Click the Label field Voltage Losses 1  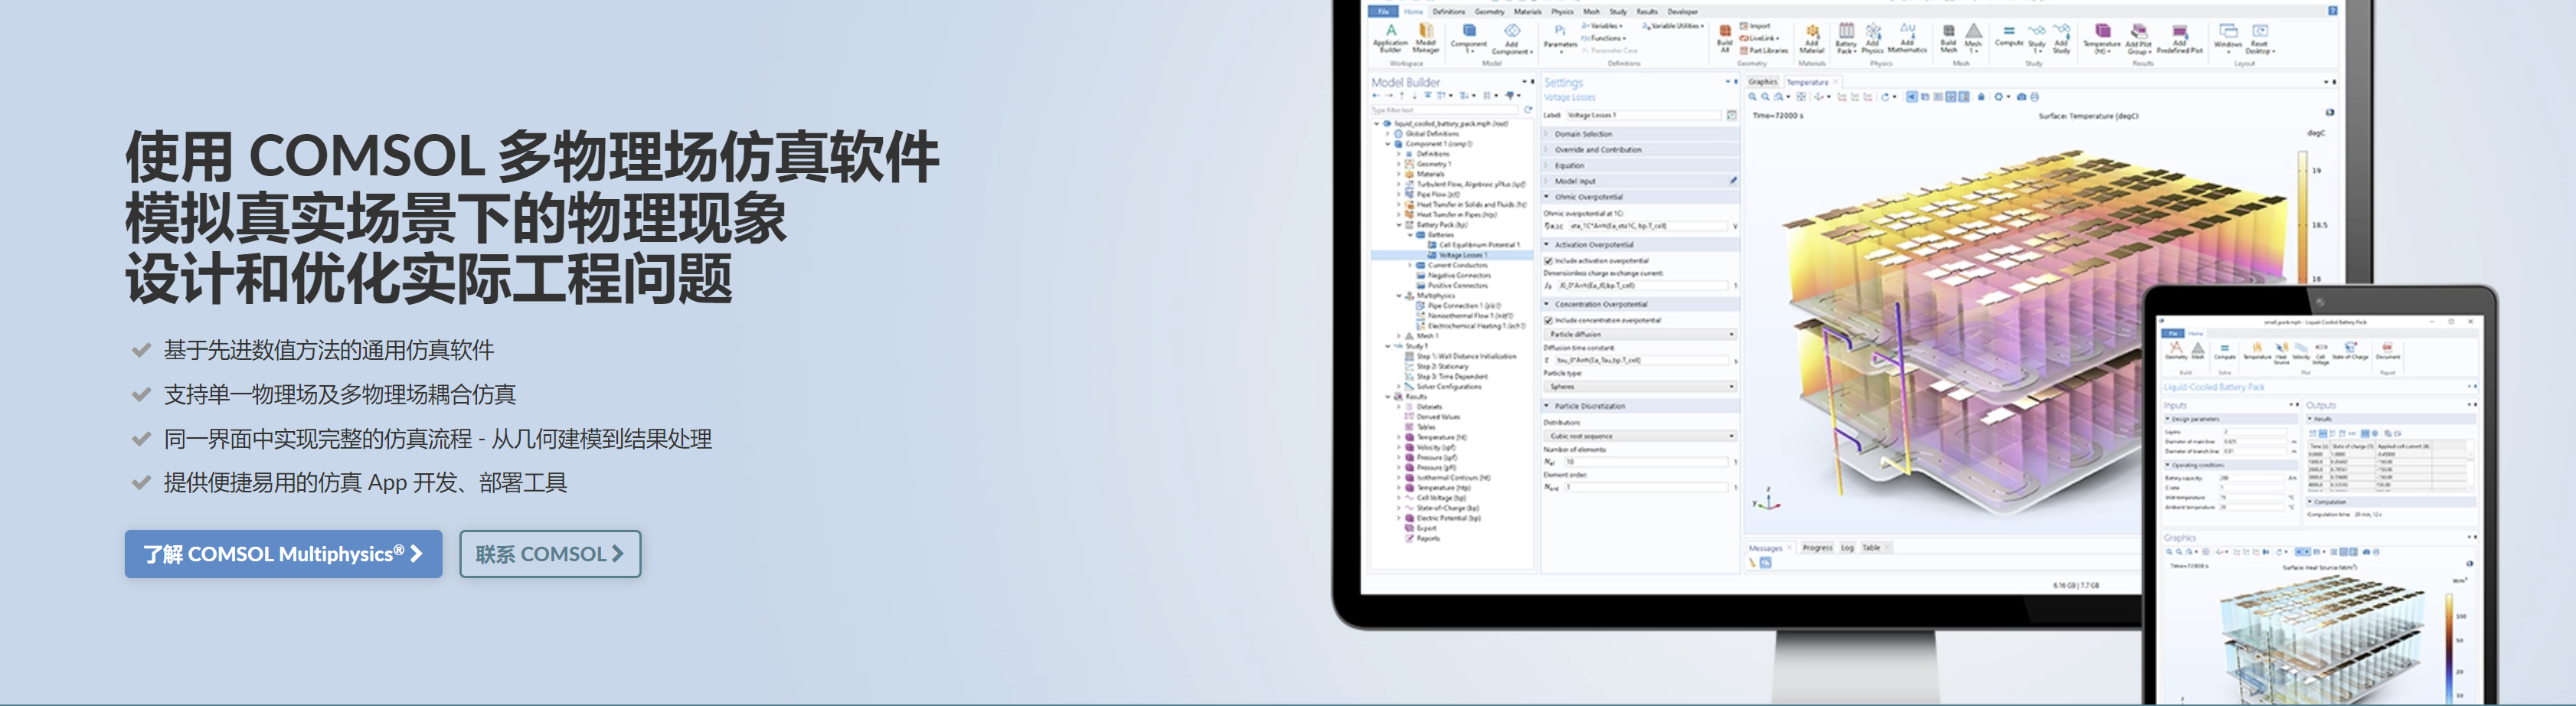tap(1645, 115)
